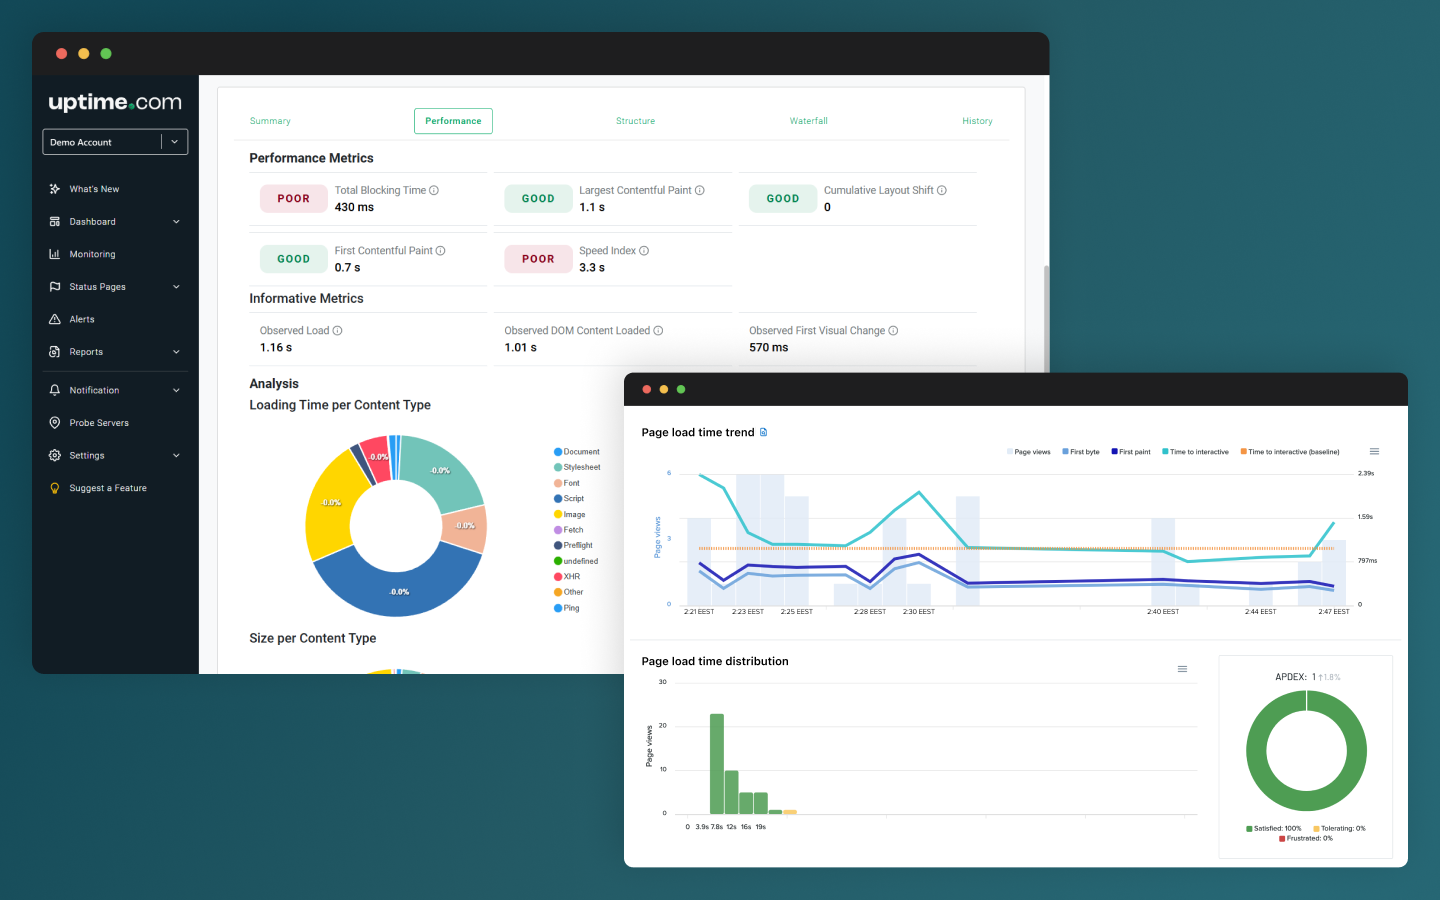Toggle Time to interactive legend entry
Image resolution: width=1440 pixels, height=900 pixels.
pyautogui.click(x=1195, y=452)
